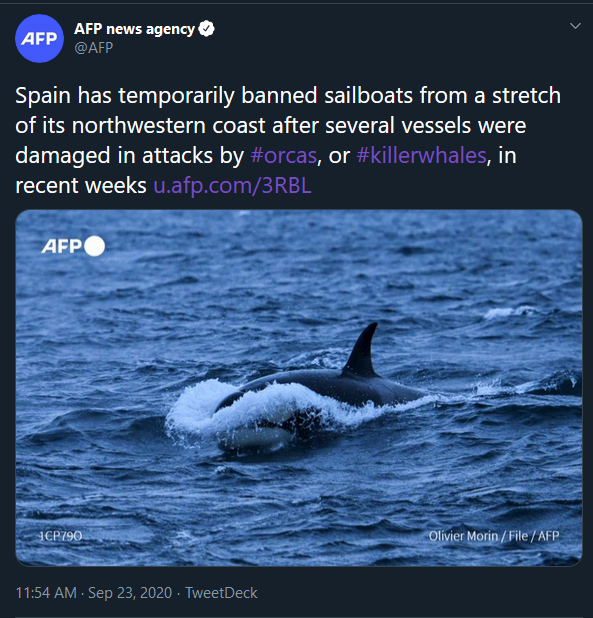The width and height of the screenshot is (593, 618).
Task: Follow the u.afp.com/3RBL link
Action: pos(232,185)
